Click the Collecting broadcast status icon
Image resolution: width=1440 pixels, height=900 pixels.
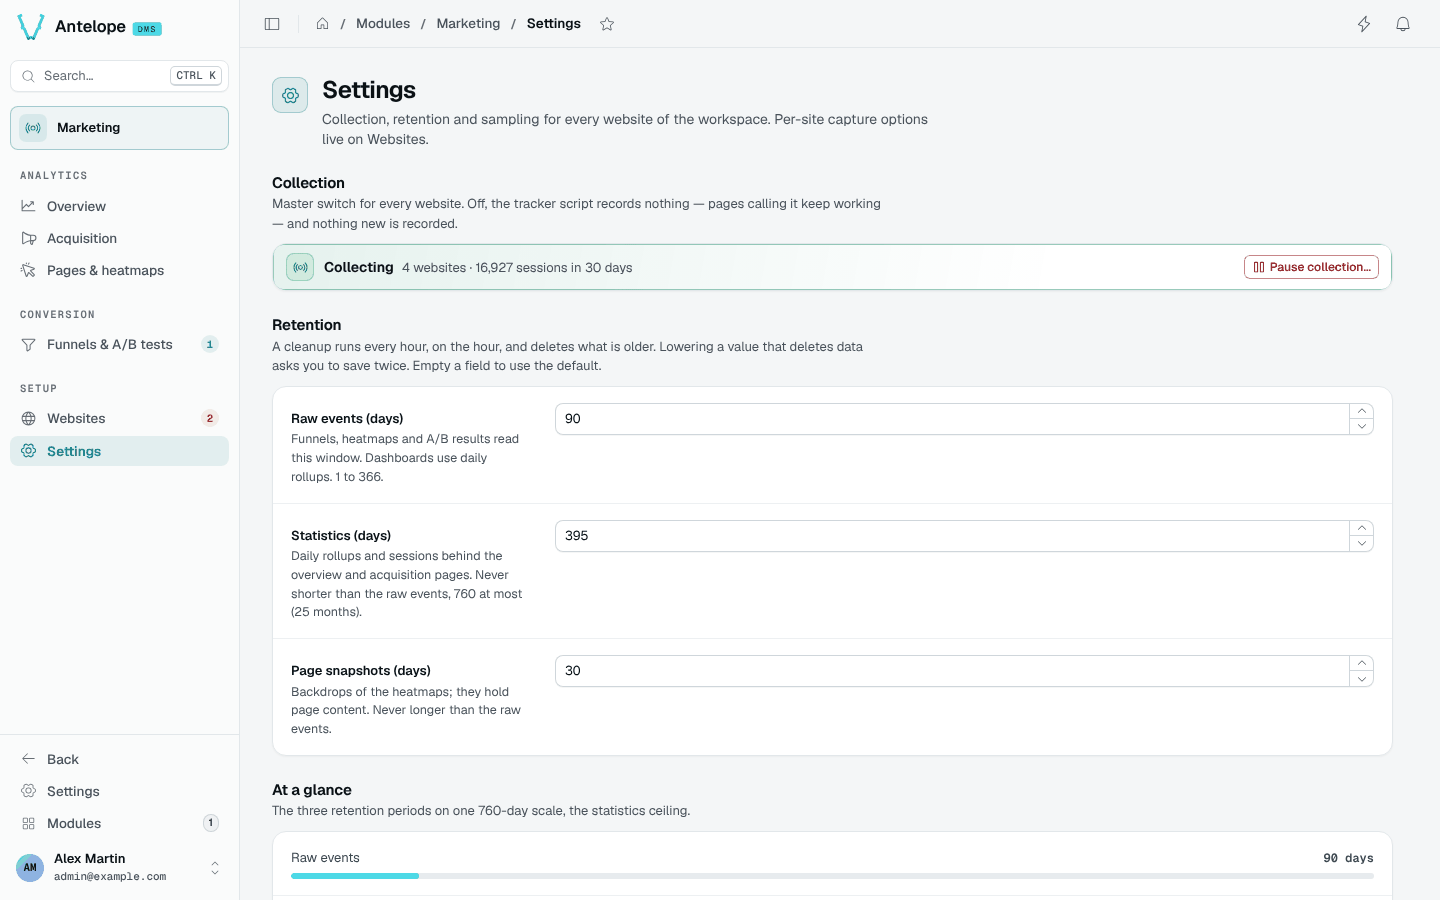[x=300, y=267]
